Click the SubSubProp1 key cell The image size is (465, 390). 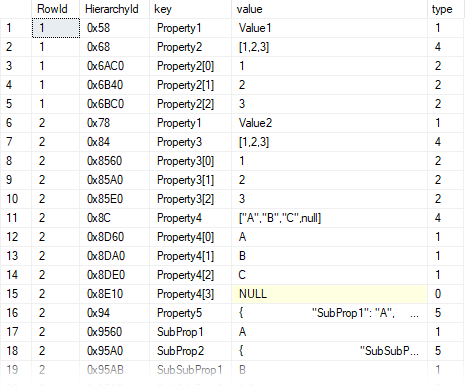pyautogui.click(x=190, y=370)
